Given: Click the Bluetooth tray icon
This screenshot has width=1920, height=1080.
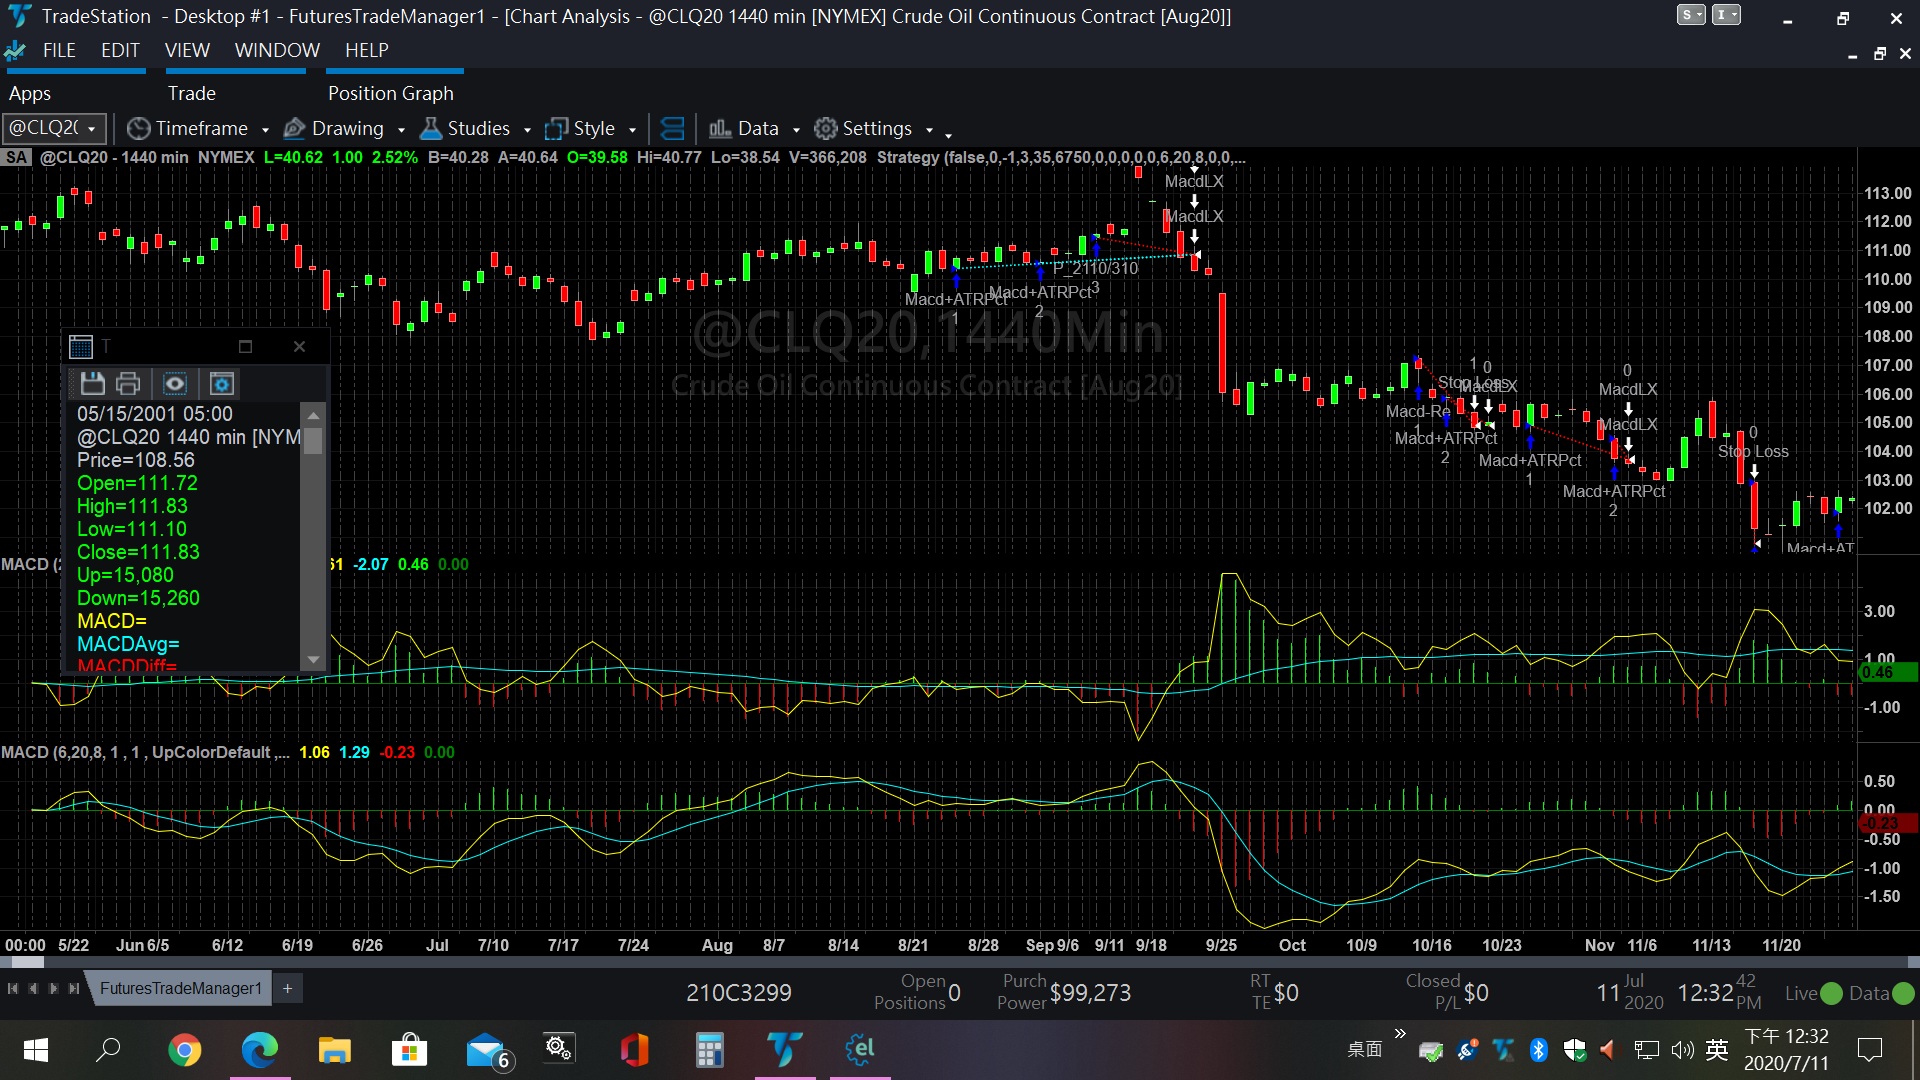Looking at the screenshot, I should pos(1539,1049).
